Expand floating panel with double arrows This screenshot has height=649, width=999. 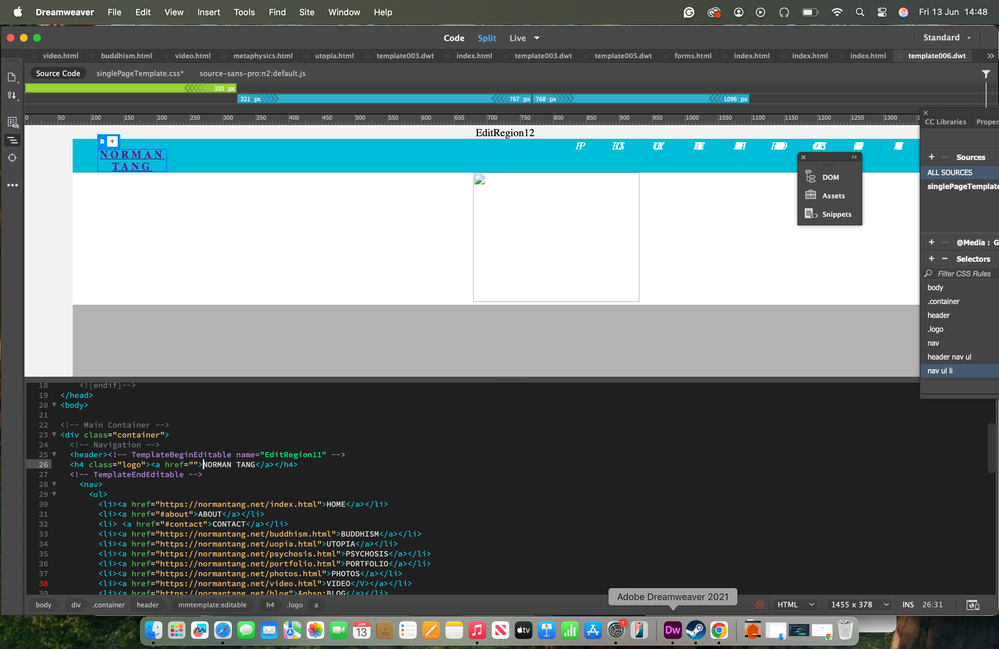(x=854, y=157)
